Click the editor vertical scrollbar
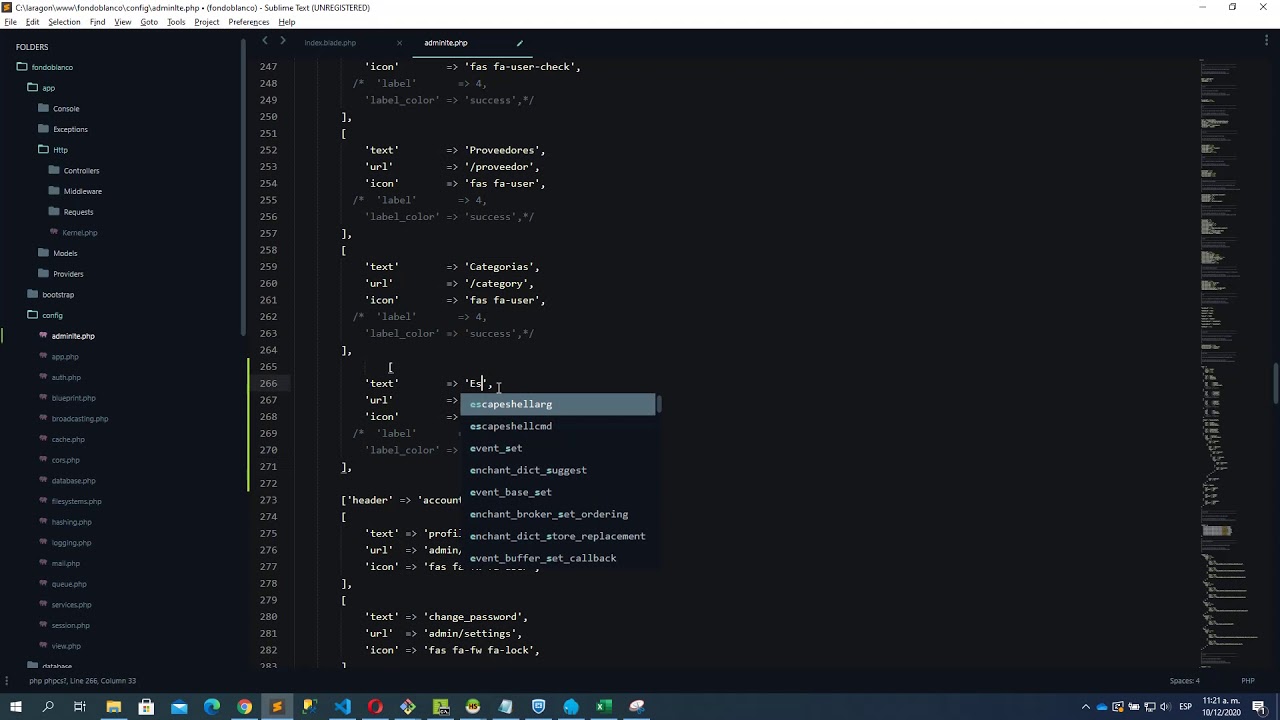Viewport: 1280px width, 720px height. (1275, 383)
